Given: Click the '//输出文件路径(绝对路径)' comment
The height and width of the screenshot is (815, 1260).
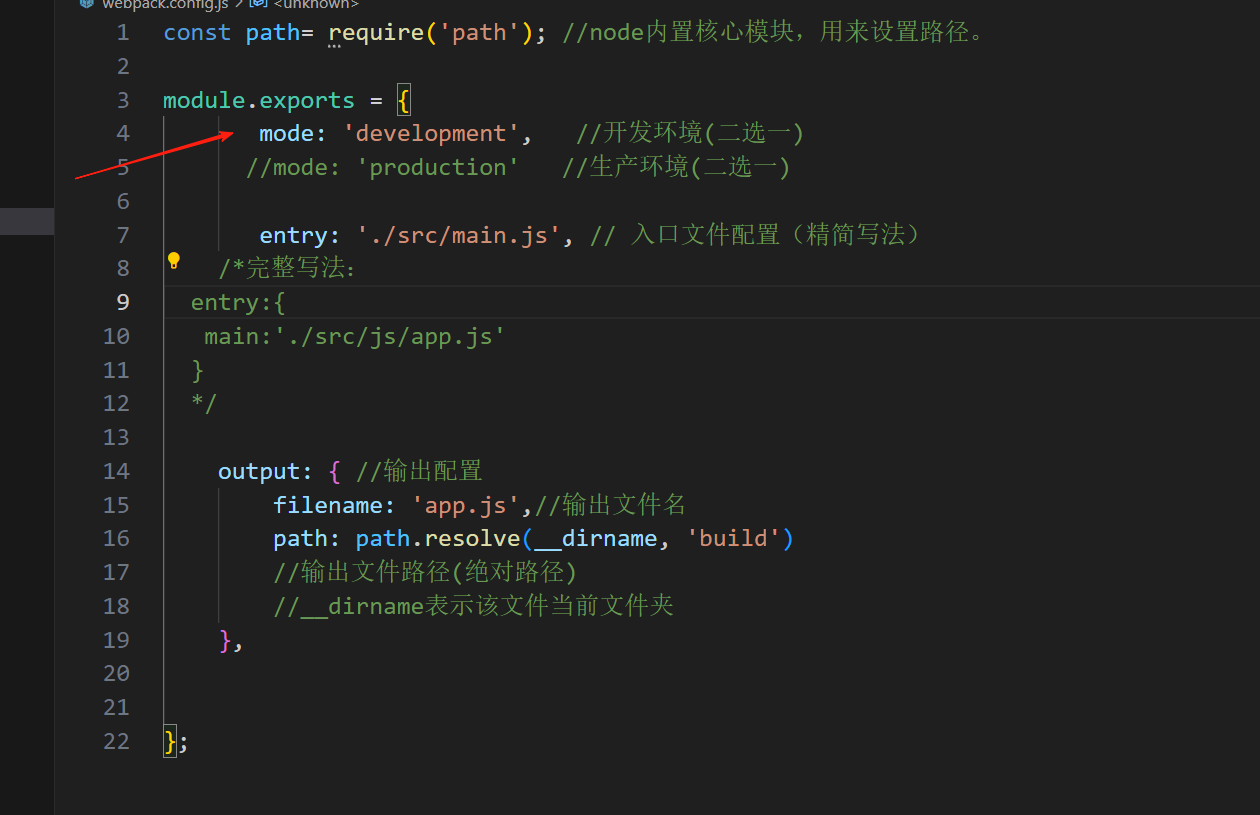Looking at the screenshot, I should pos(425,572).
